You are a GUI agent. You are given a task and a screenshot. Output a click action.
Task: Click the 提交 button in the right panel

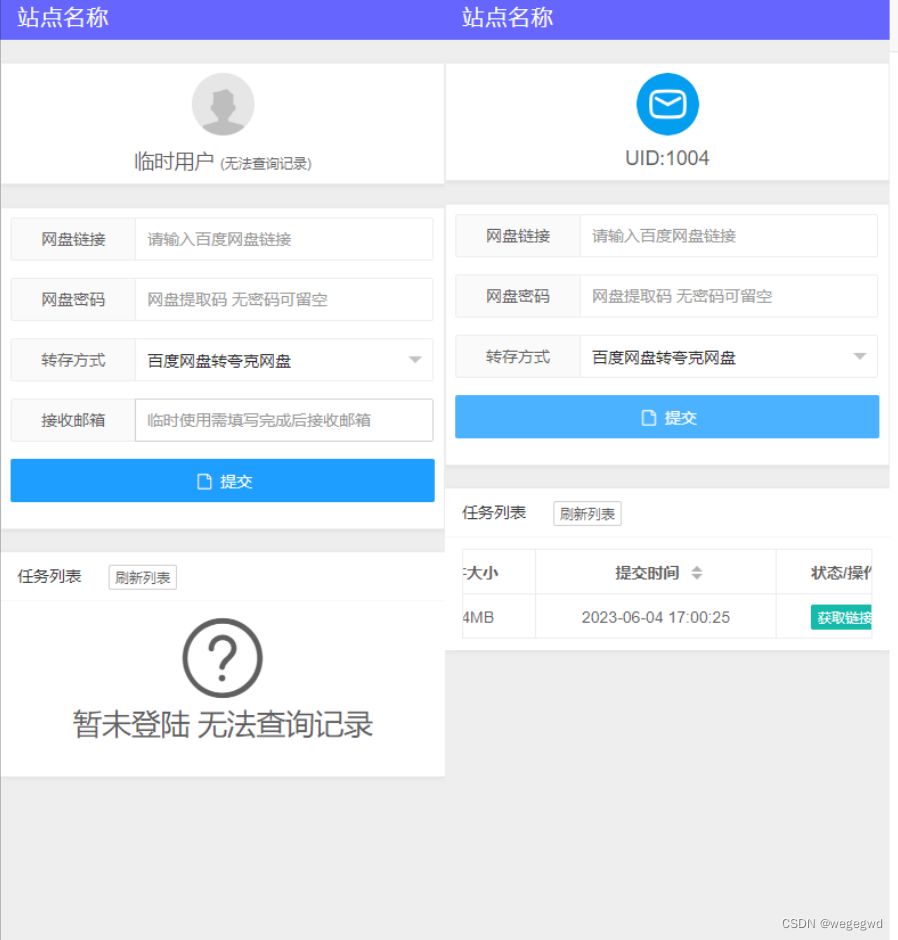667,417
